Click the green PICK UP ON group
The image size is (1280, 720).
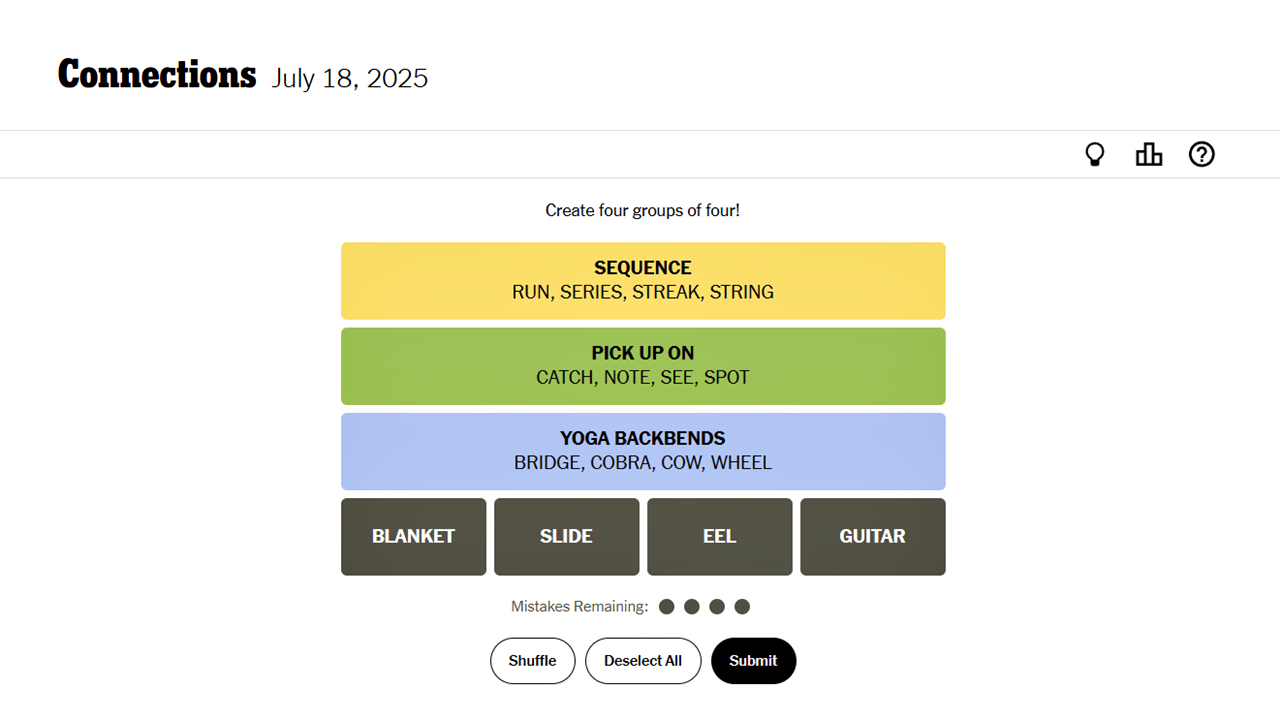(643, 366)
